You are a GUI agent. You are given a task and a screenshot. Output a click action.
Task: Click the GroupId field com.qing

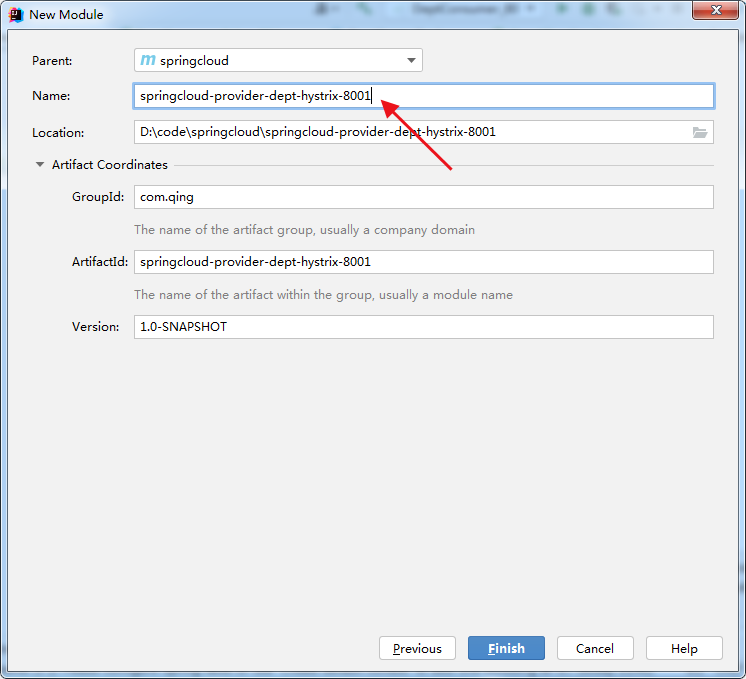pyautogui.click(x=424, y=197)
